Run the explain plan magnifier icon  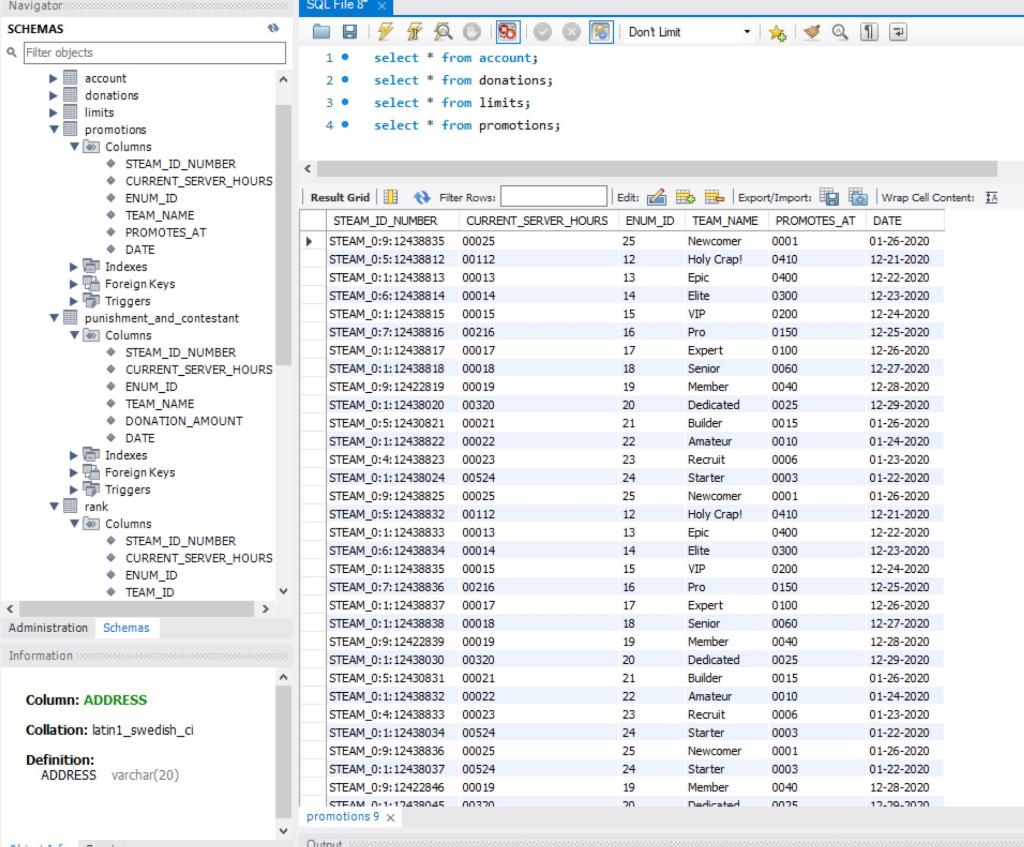(x=442, y=31)
